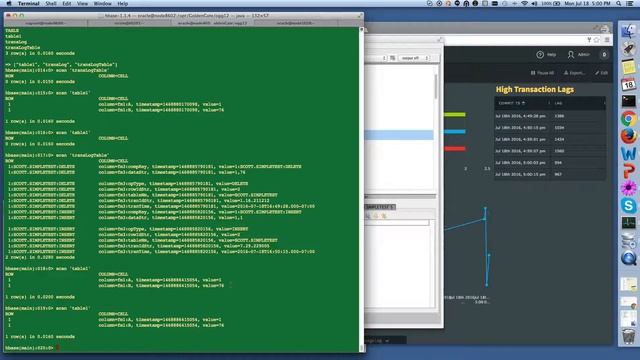Click the battery status in menu bar
This screenshot has width=640, height=360.
551,3
